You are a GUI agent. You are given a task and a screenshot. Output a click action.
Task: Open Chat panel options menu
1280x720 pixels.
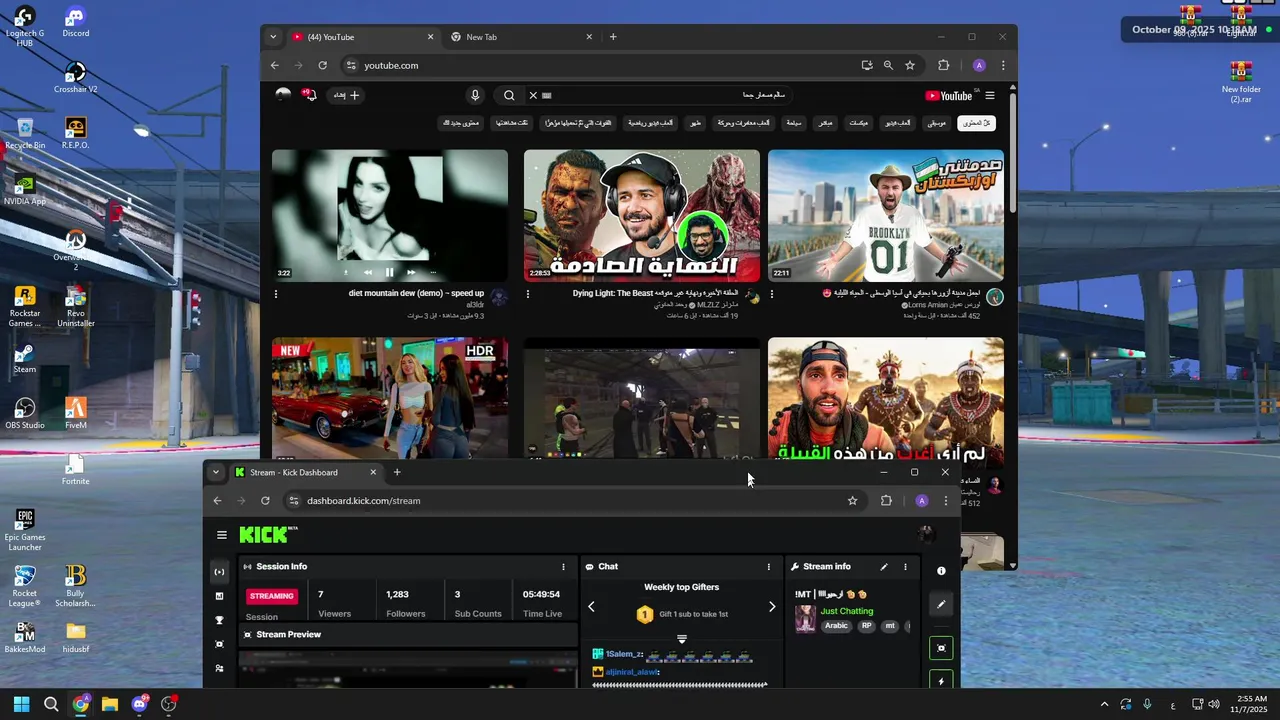769,567
